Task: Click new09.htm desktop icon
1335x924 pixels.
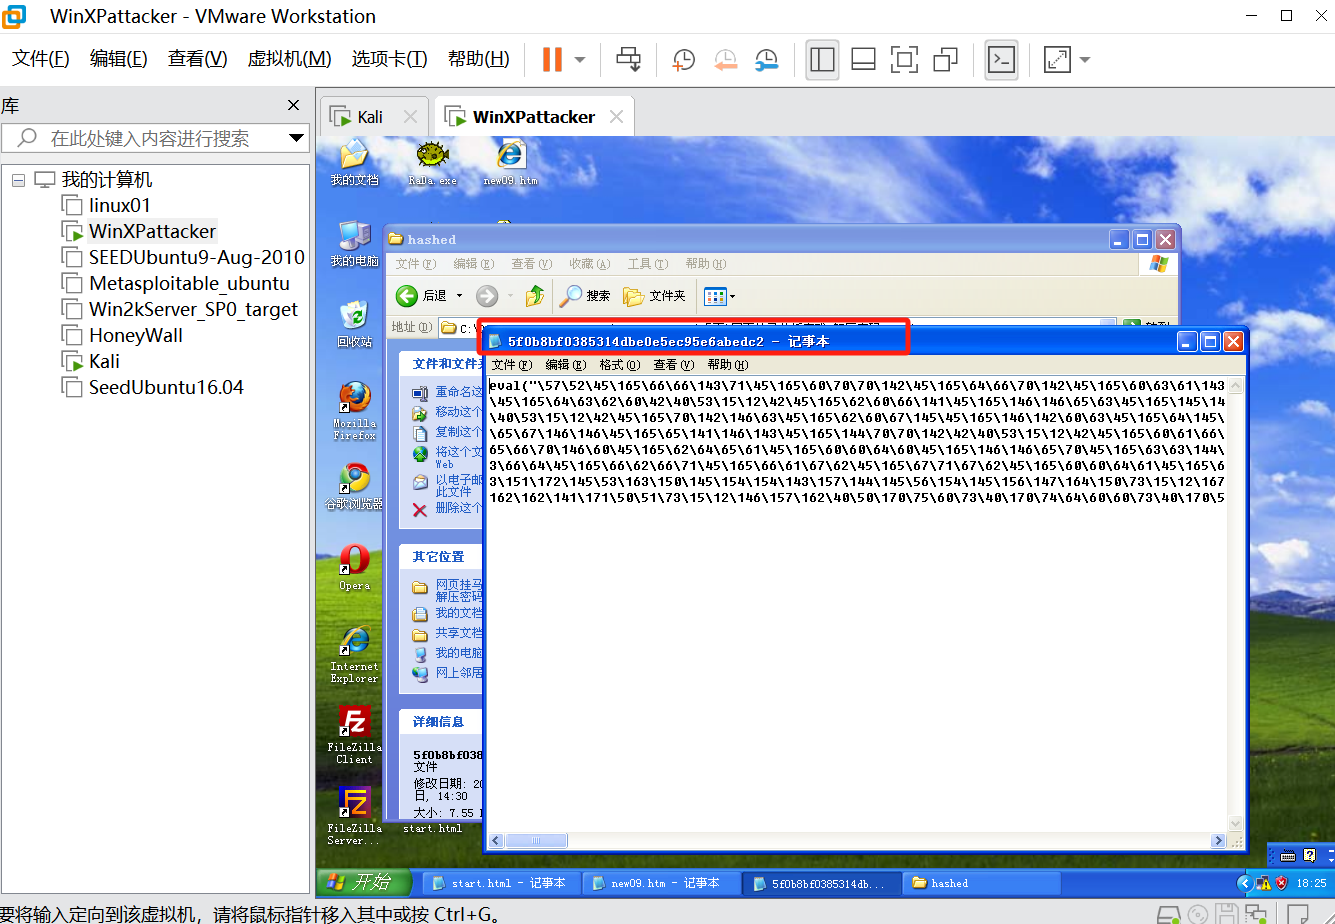Action: point(510,162)
